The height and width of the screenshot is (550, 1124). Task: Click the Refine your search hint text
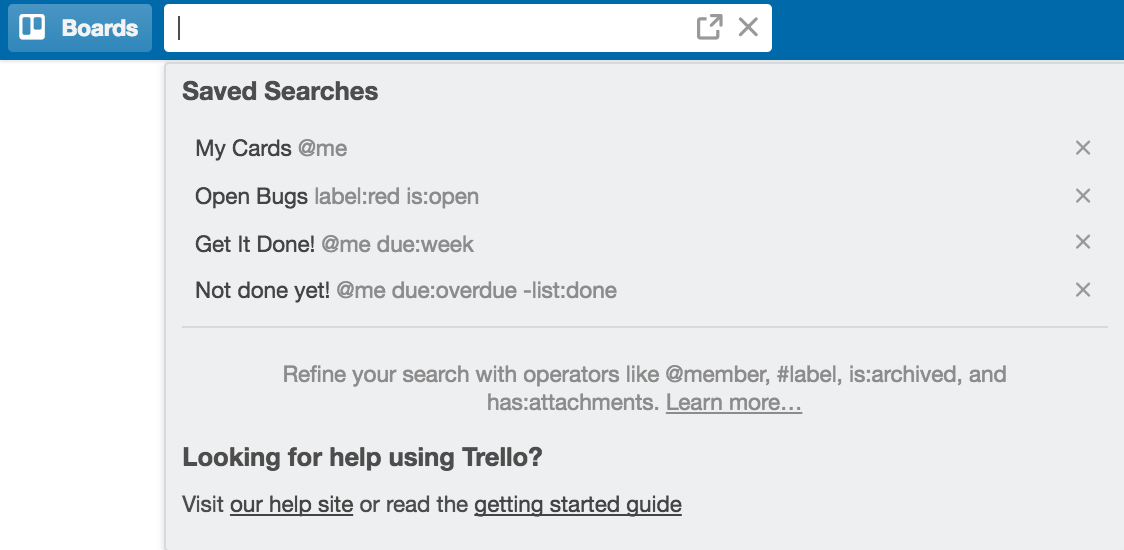pos(644,376)
